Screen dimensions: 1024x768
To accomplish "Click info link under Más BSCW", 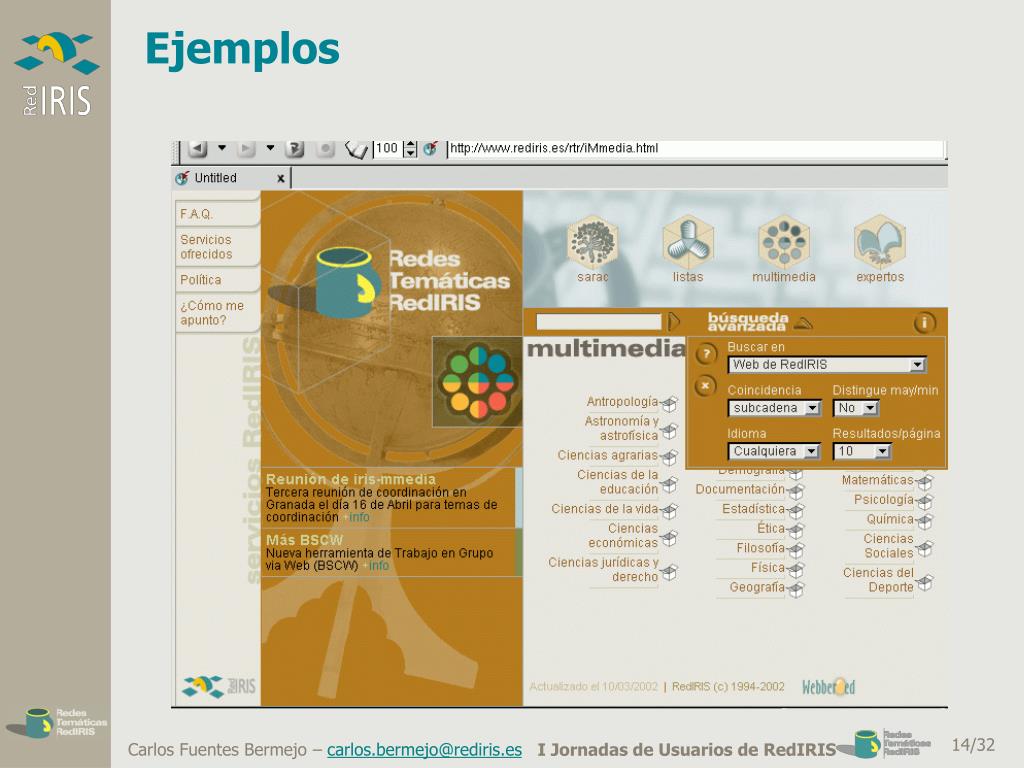I will click(x=378, y=566).
